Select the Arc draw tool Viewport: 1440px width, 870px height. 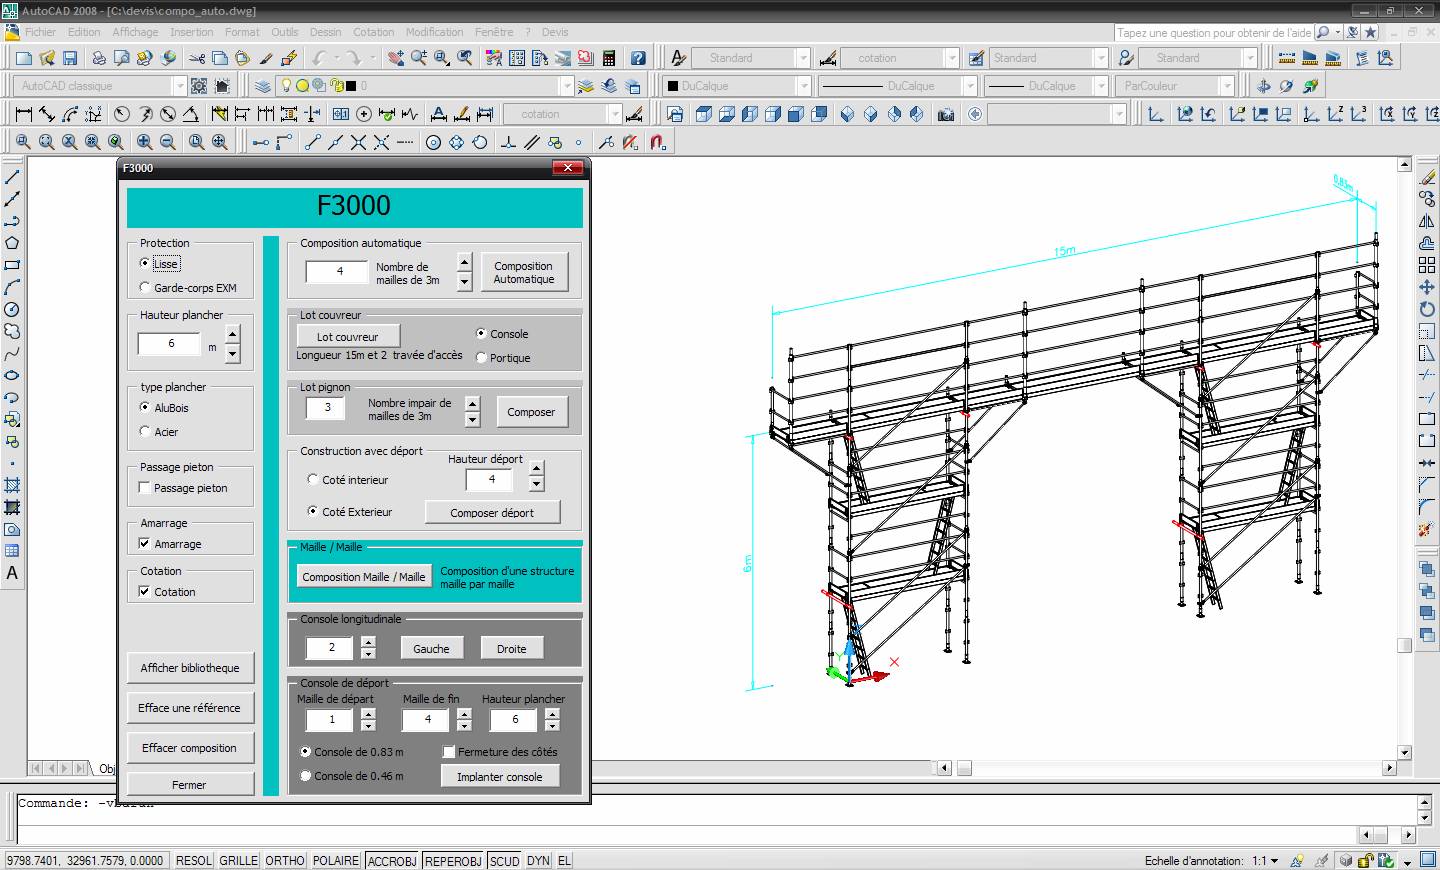[x=12, y=287]
